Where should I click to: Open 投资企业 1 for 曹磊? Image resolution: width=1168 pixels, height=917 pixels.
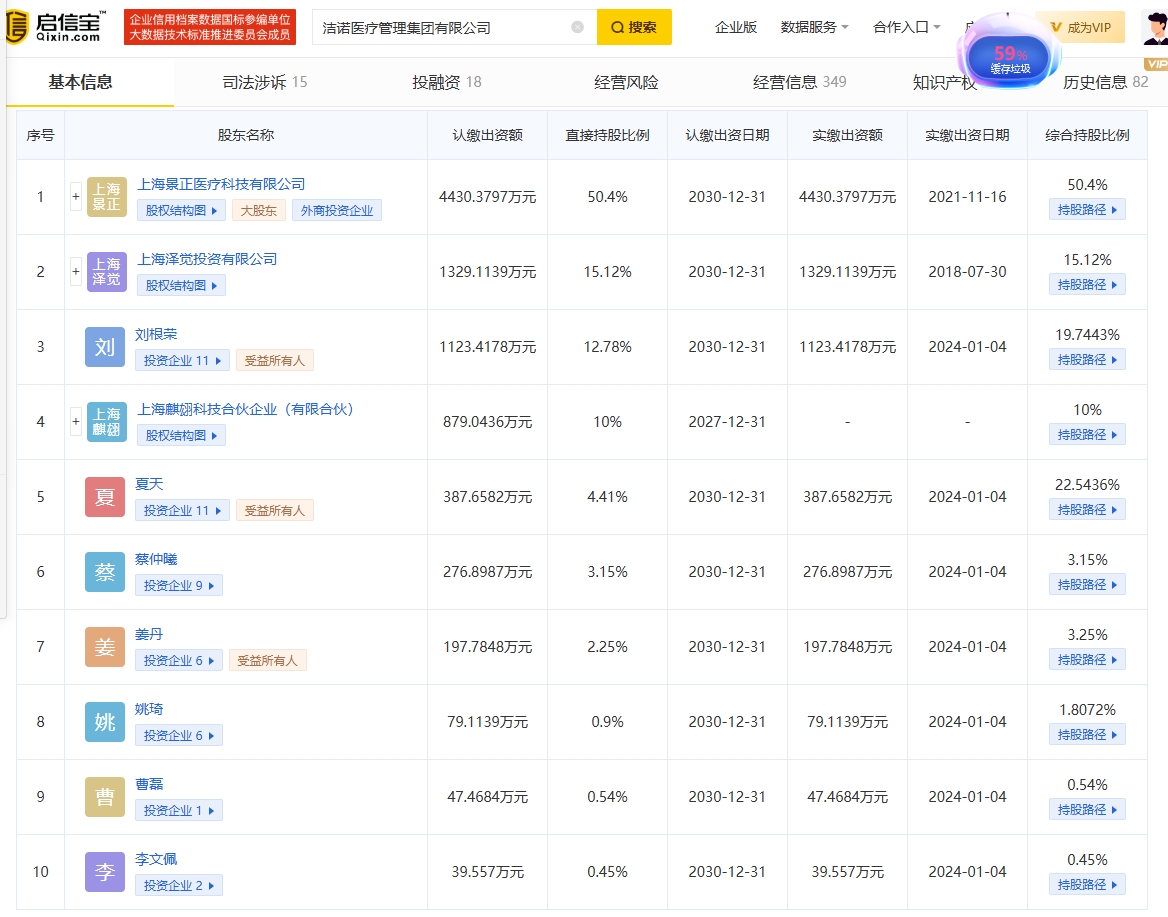coord(179,810)
